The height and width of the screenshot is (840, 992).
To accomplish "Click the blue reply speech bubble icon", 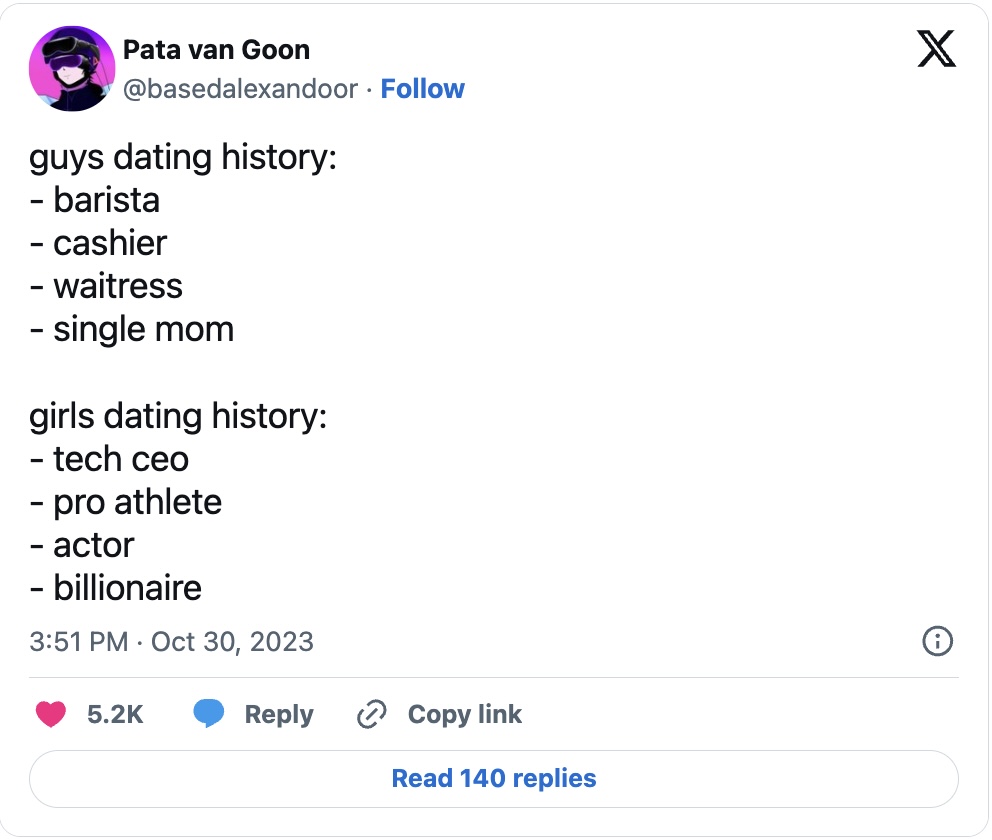I will tap(208, 714).
